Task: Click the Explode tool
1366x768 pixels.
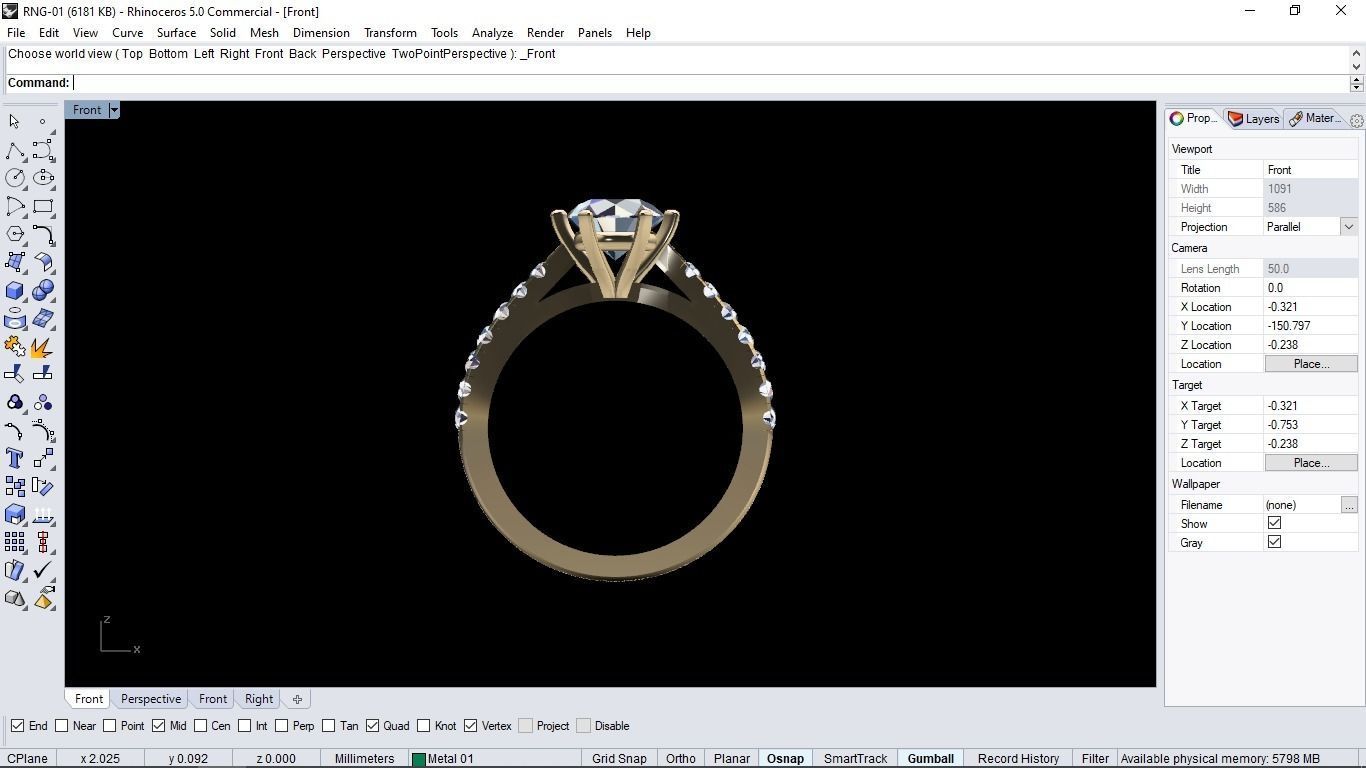Action: 43,346
